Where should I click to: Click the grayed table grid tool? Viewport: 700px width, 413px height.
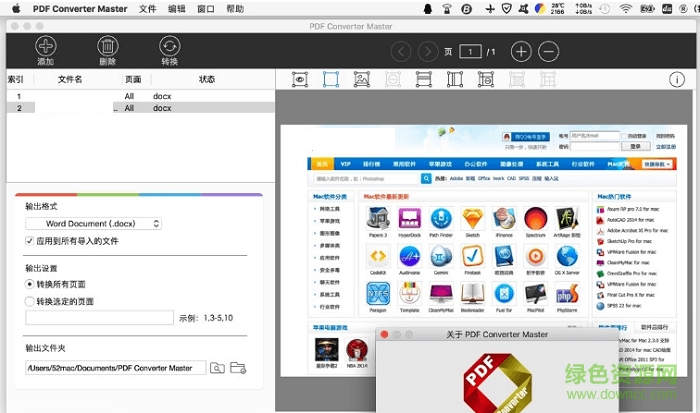pos(548,79)
